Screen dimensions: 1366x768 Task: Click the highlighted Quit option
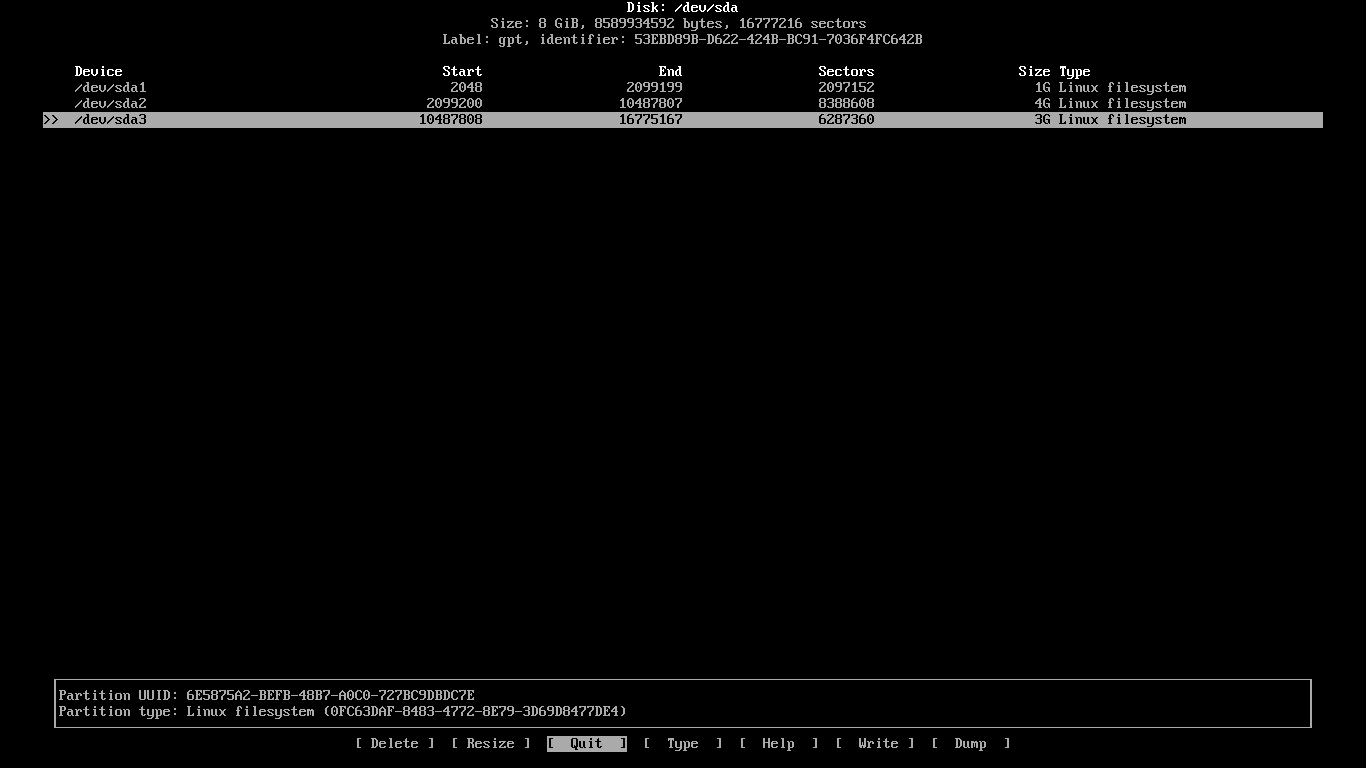point(586,743)
